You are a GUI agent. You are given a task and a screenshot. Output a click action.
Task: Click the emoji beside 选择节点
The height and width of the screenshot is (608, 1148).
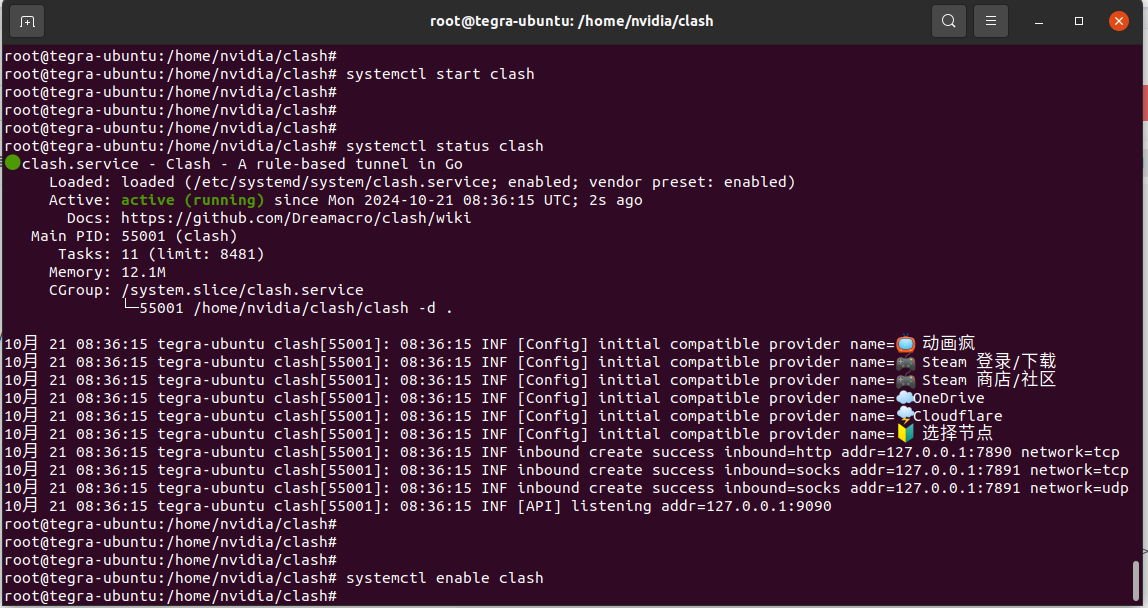pos(905,434)
